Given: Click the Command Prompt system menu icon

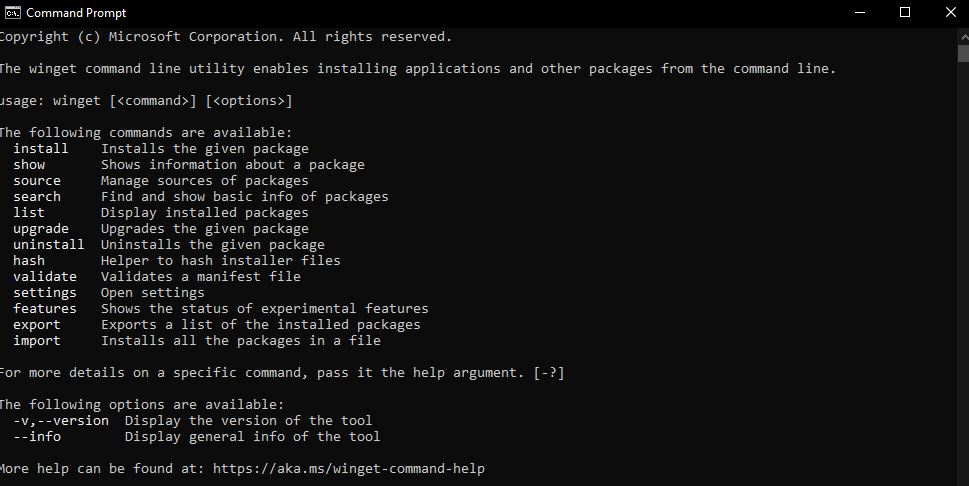Looking at the screenshot, I should tap(13, 13).
